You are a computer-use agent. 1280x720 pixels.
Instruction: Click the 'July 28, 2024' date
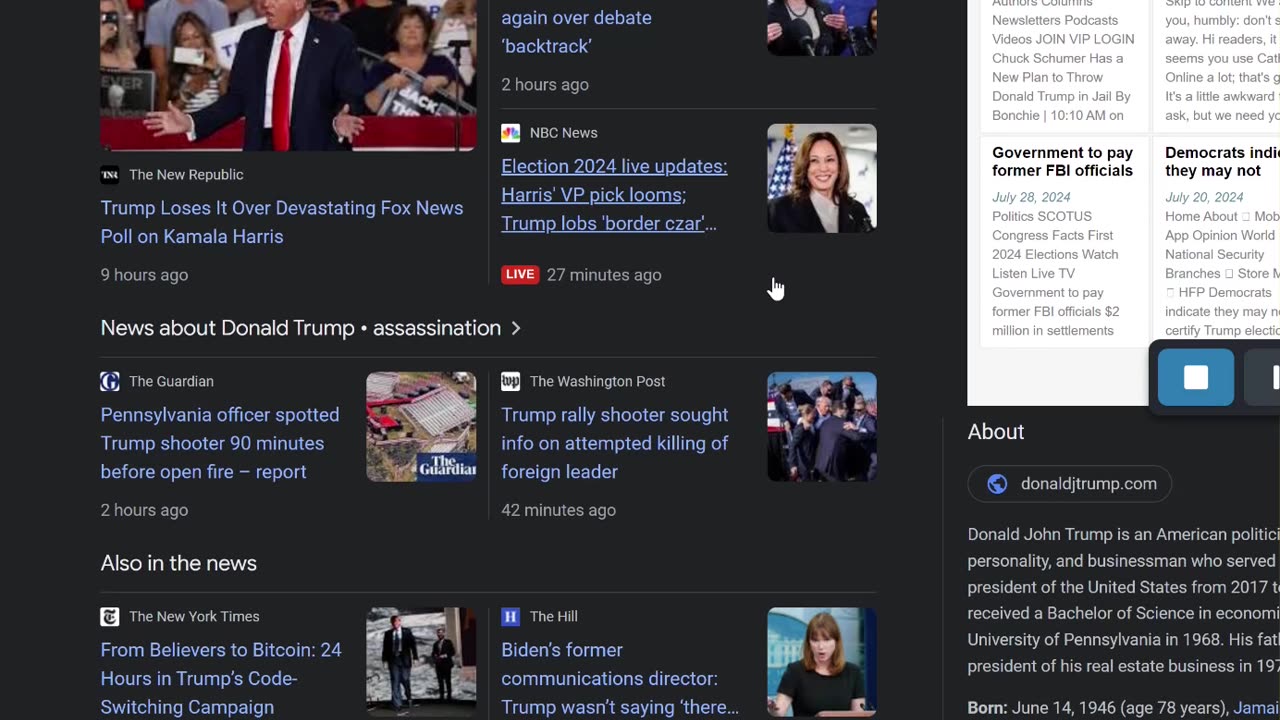pyautogui.click(x=1031, y=197)
